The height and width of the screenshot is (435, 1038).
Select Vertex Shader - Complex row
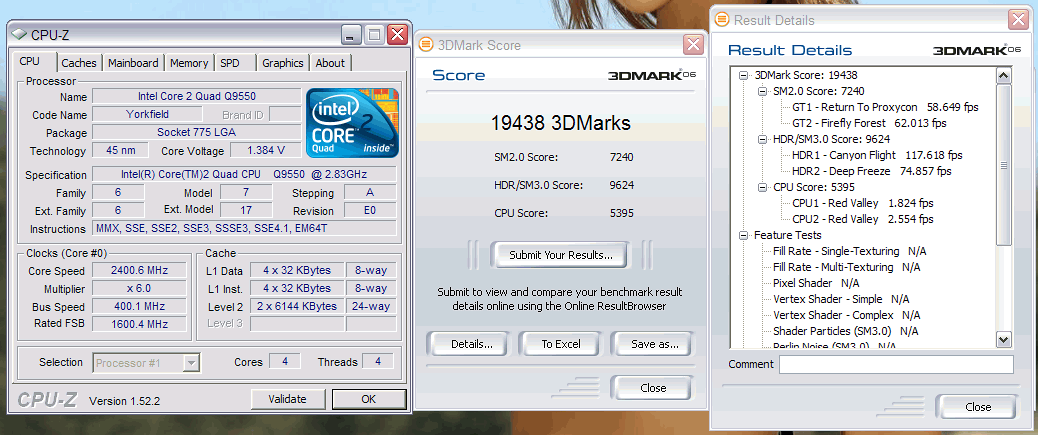click(x=846, y=315)
